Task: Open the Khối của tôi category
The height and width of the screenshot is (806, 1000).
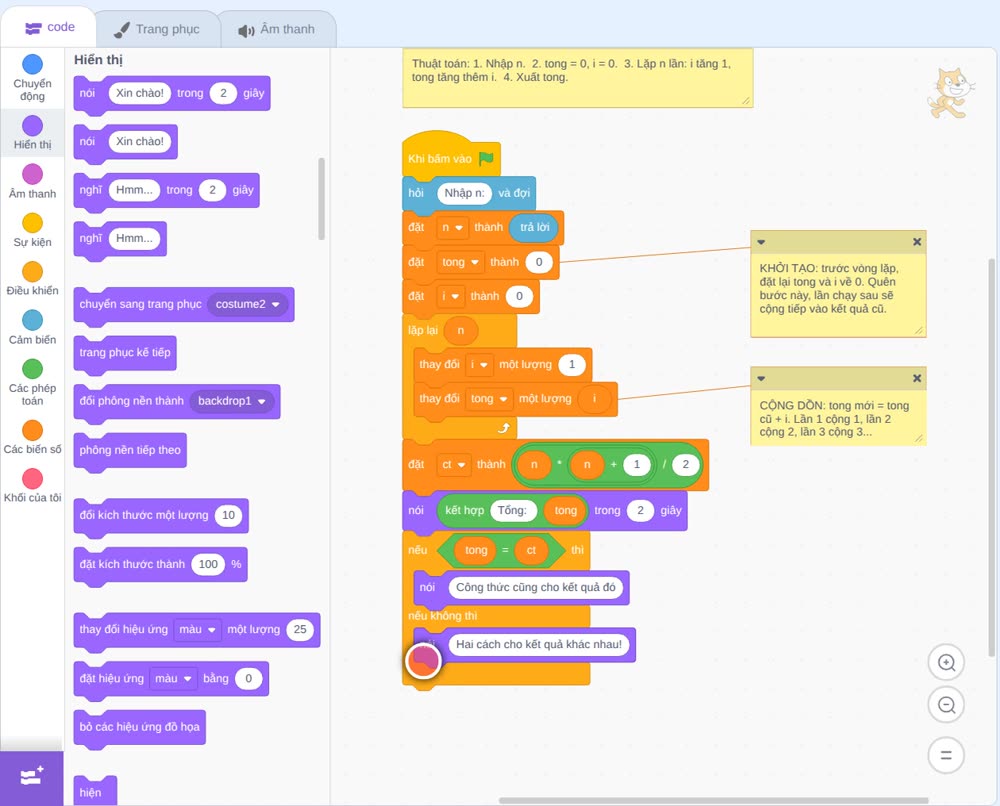Action: point(32,486)
